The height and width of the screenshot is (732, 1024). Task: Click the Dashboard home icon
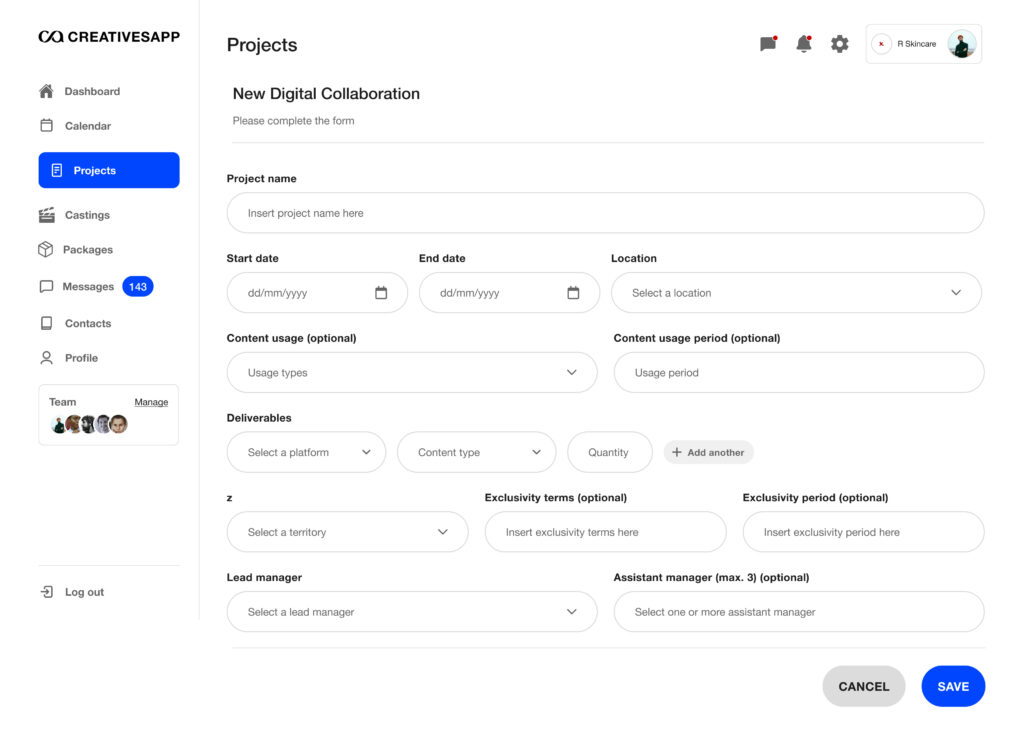[46, 91]
